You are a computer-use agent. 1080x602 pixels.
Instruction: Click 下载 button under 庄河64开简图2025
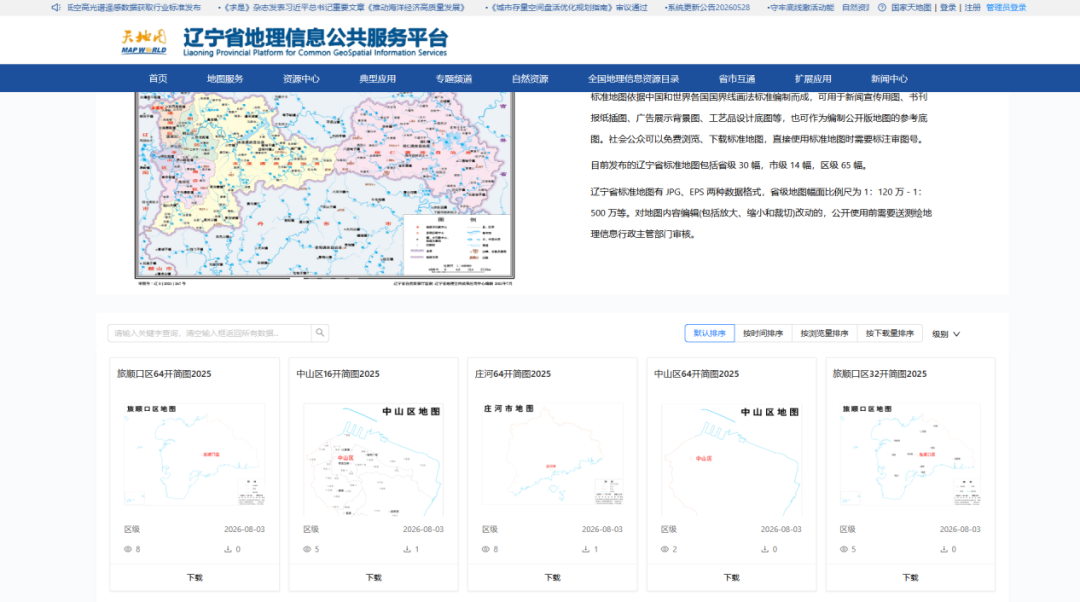click(552, 578)
